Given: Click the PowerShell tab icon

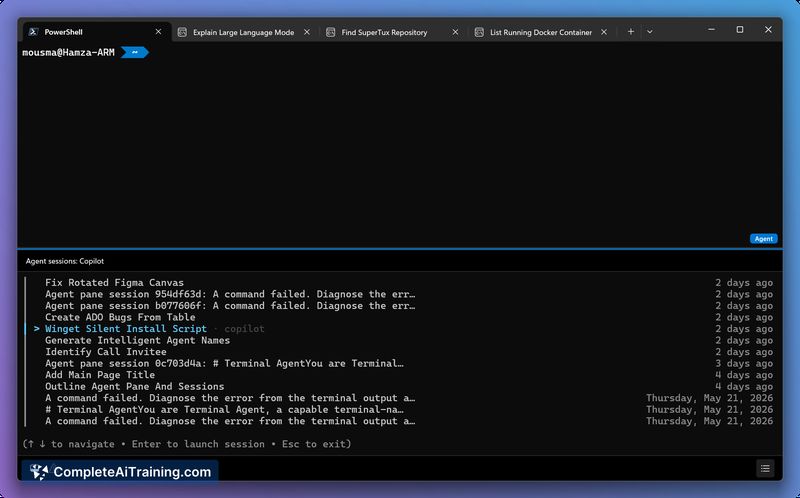Looking at the screenshot, I should [33, 32].
